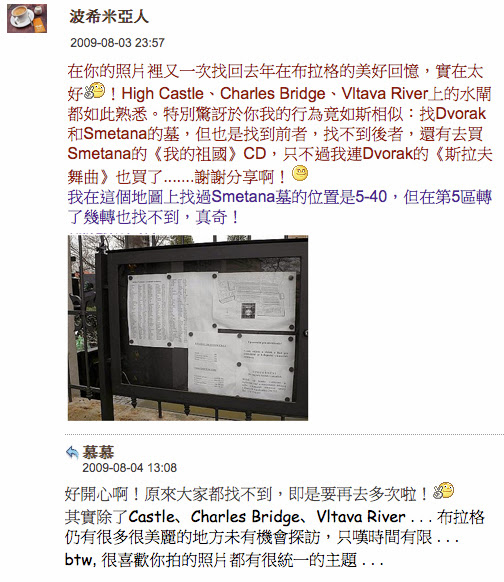Click the cemetery map sheet in the photo

pyautogui.click(x=255, y=301)
